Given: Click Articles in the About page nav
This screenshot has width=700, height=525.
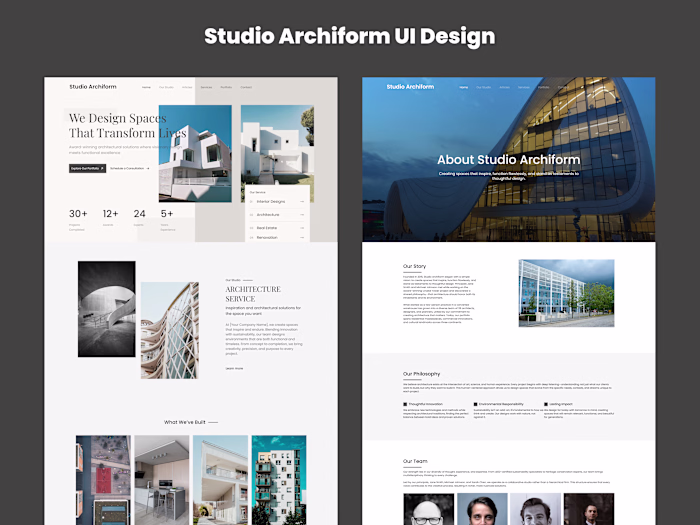Looking at the screenshot, I should tap(504, 88).
